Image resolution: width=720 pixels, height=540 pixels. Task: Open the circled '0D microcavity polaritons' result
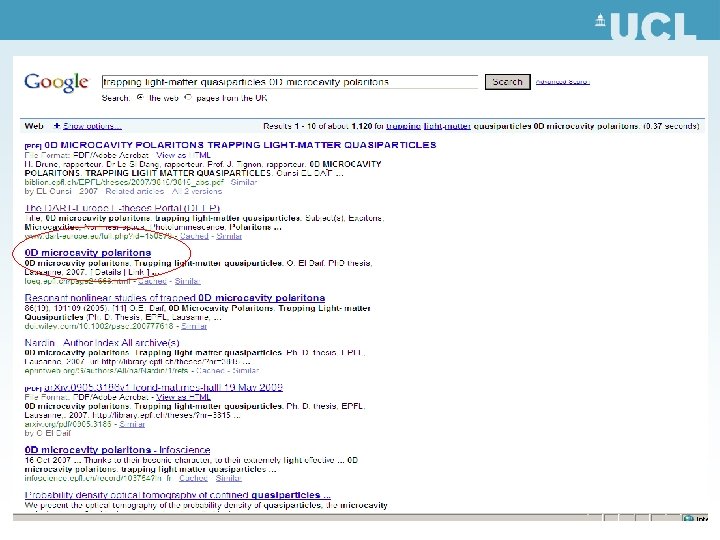[x=88, y=253]
